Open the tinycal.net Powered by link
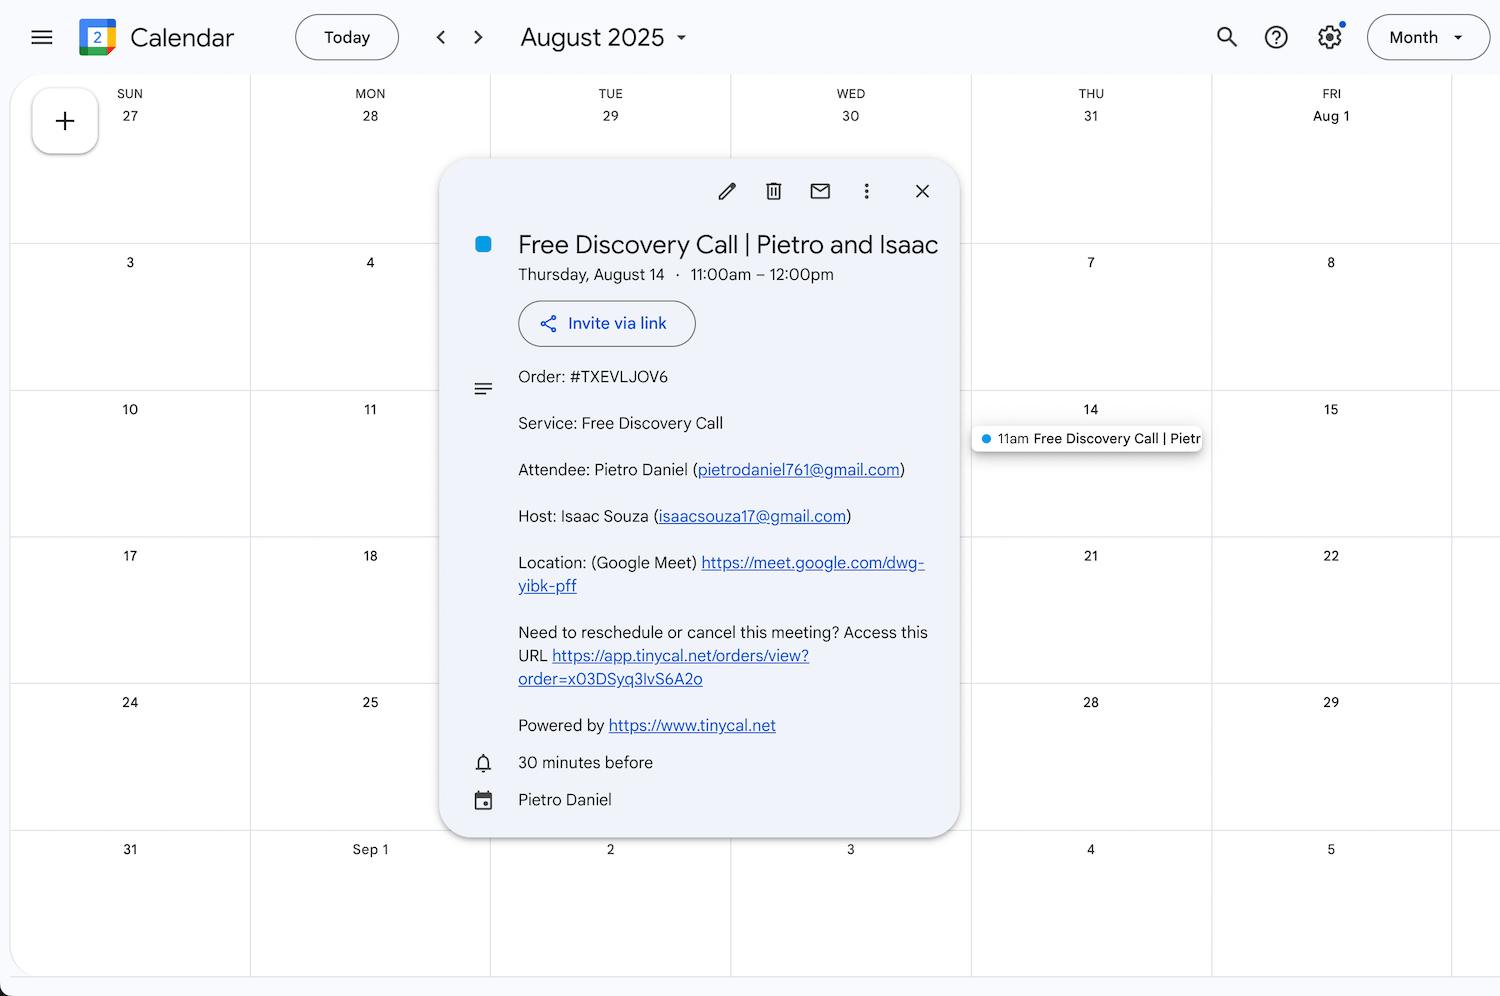 692,726
